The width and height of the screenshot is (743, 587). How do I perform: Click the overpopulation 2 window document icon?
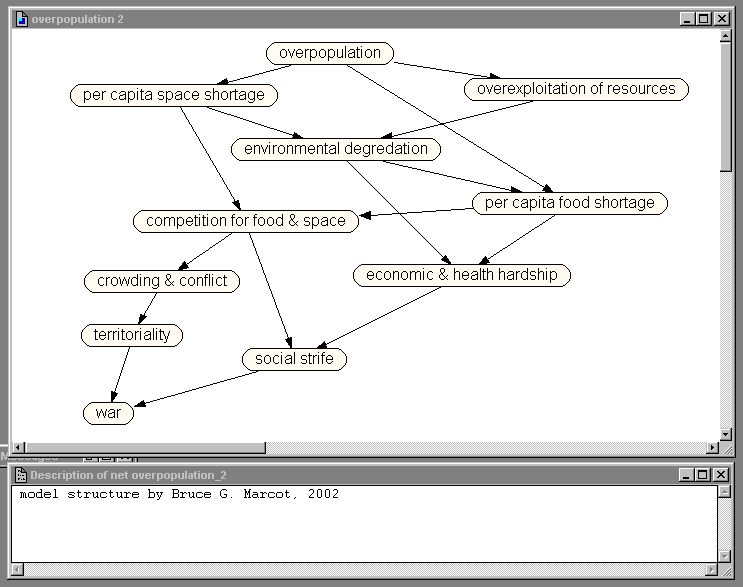point(21,19)
